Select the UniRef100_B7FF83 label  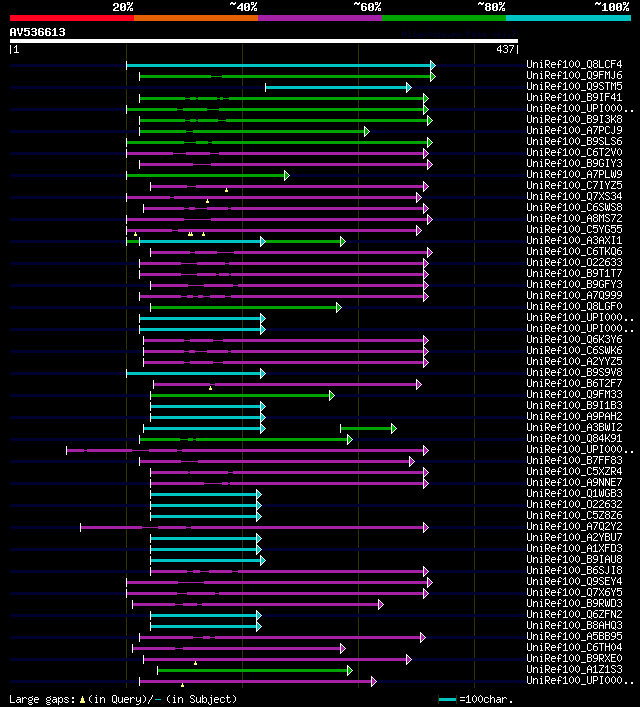(x=574, y=460)
